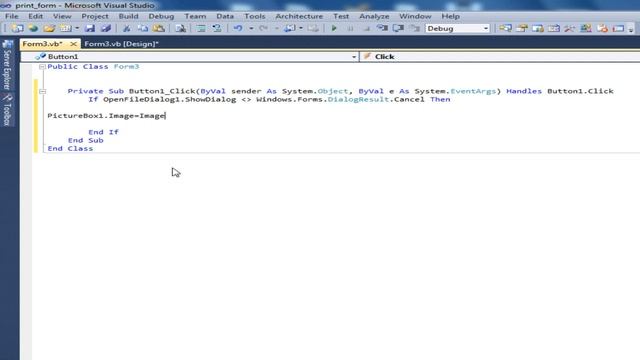Open the Extension Manager toolbar icon
The height and width of the screenshot is (360, 640).
coord(602,29)
